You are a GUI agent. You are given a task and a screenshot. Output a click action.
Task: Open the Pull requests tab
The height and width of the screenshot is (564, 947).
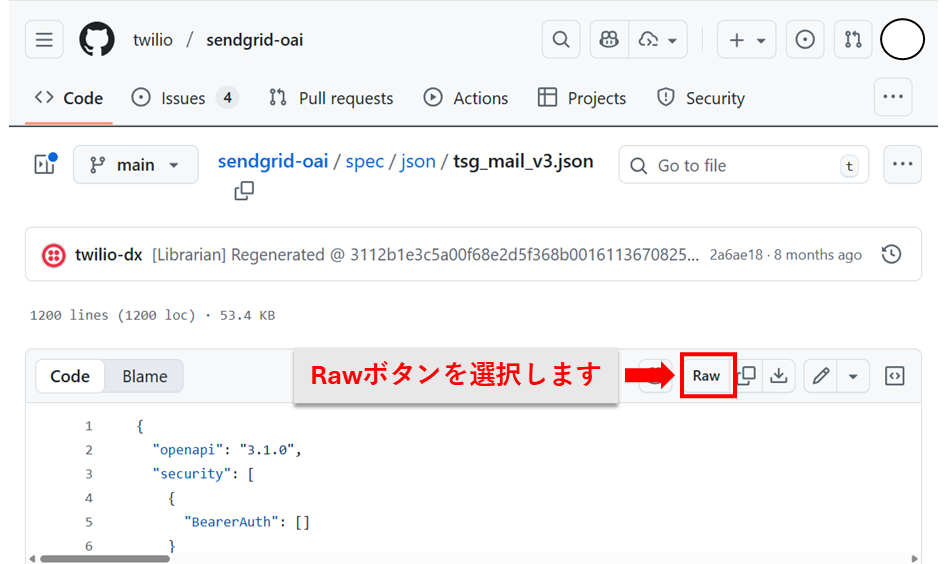pos(331,98)
